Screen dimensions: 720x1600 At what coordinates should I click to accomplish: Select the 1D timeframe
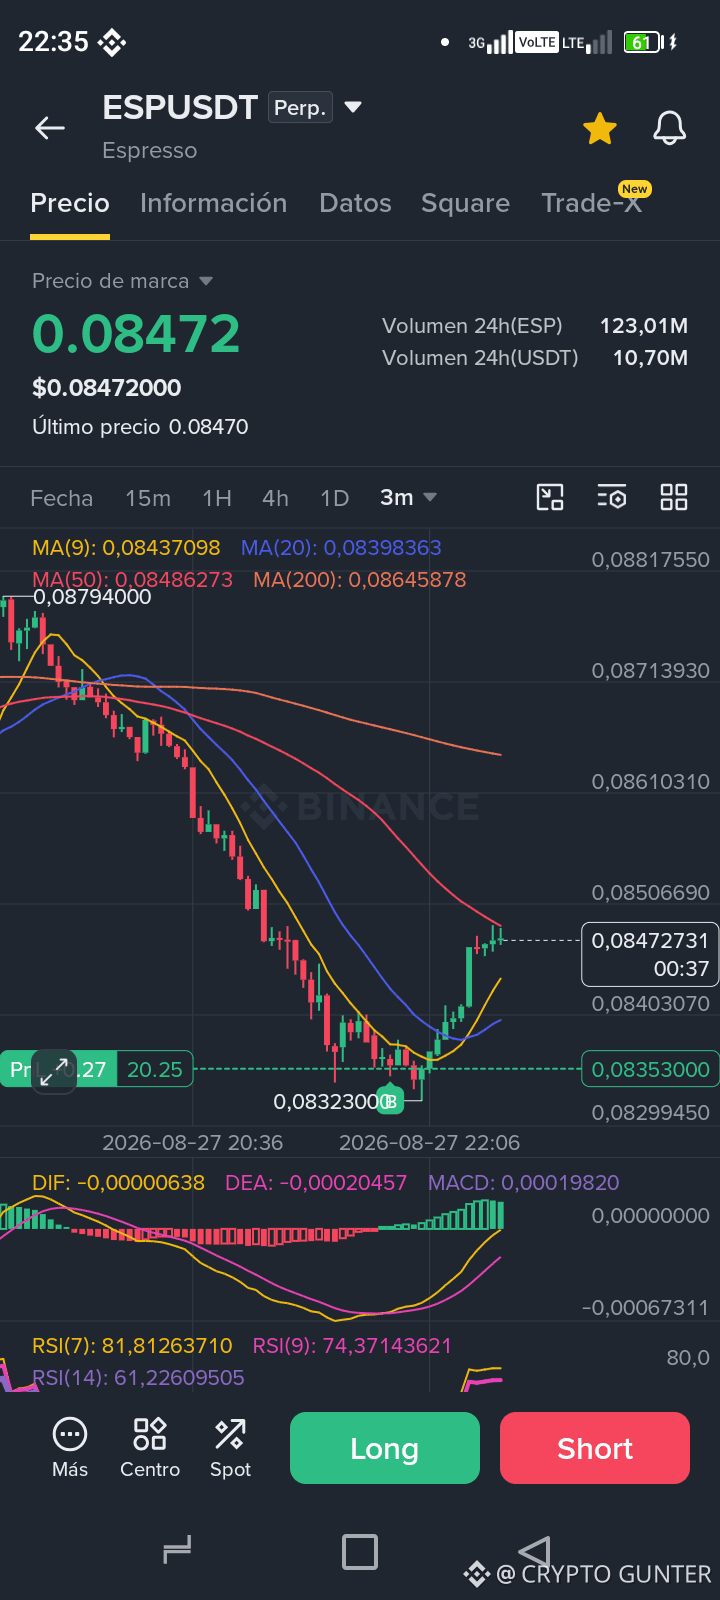(x=334, y=498)
